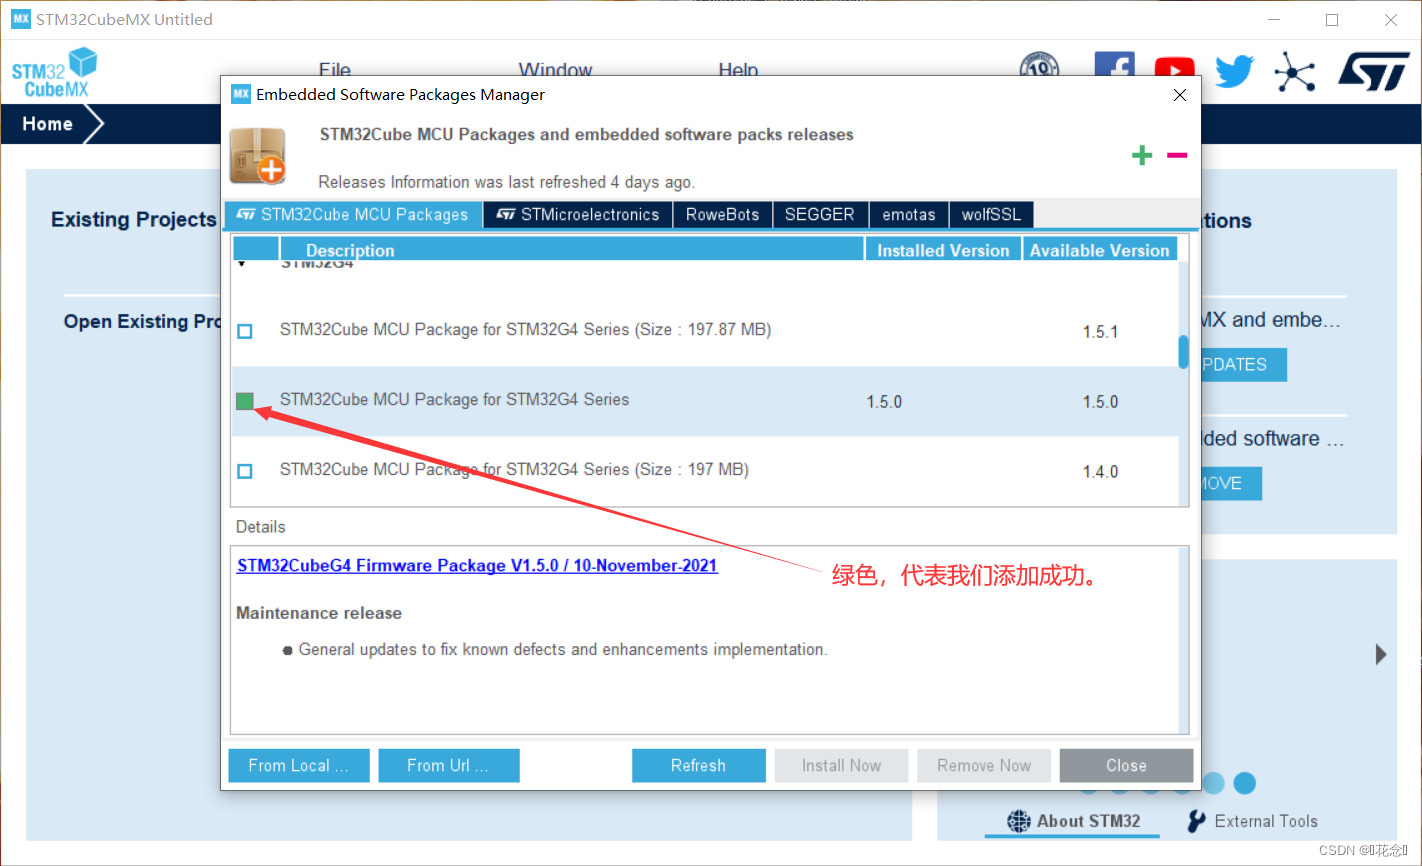Click the Available Version column header
Screen dimensions: 1422x866
tap(1100, 250)
